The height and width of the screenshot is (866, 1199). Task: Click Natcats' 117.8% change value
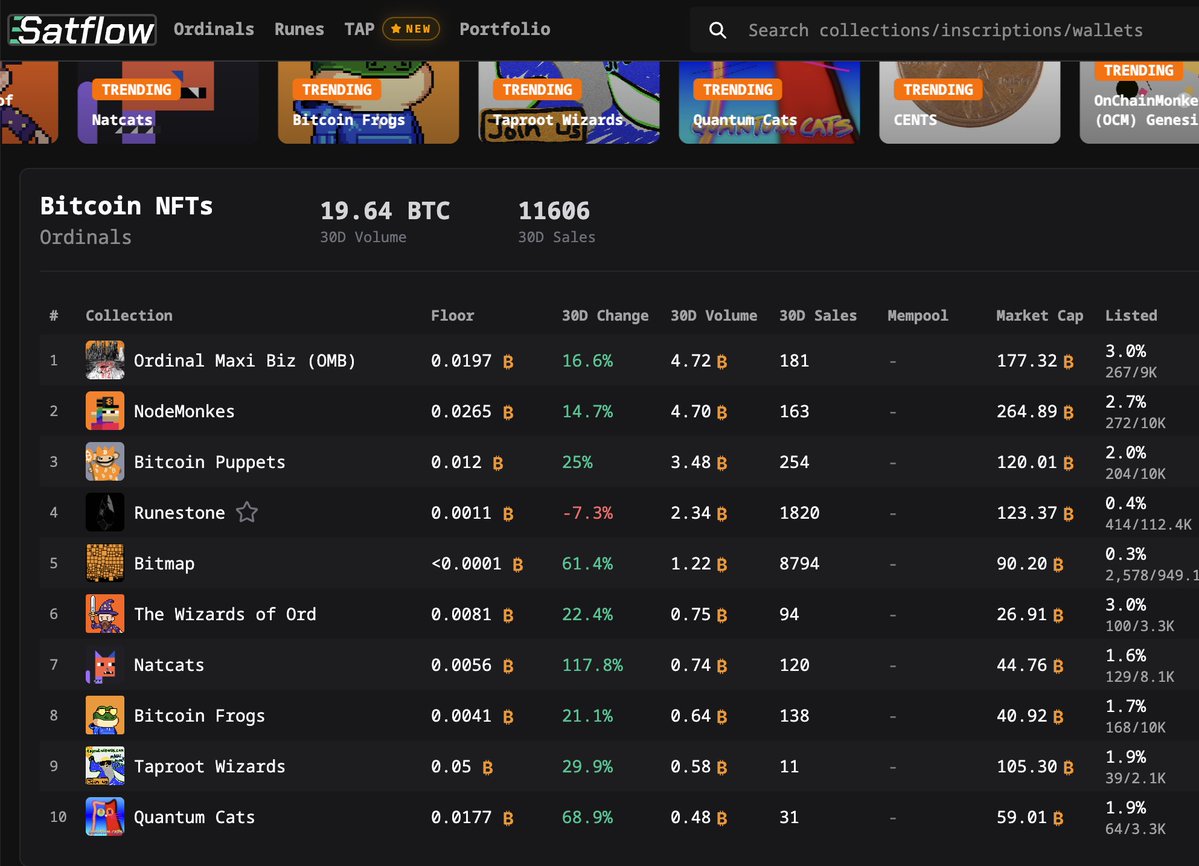[x=593, y=665]
